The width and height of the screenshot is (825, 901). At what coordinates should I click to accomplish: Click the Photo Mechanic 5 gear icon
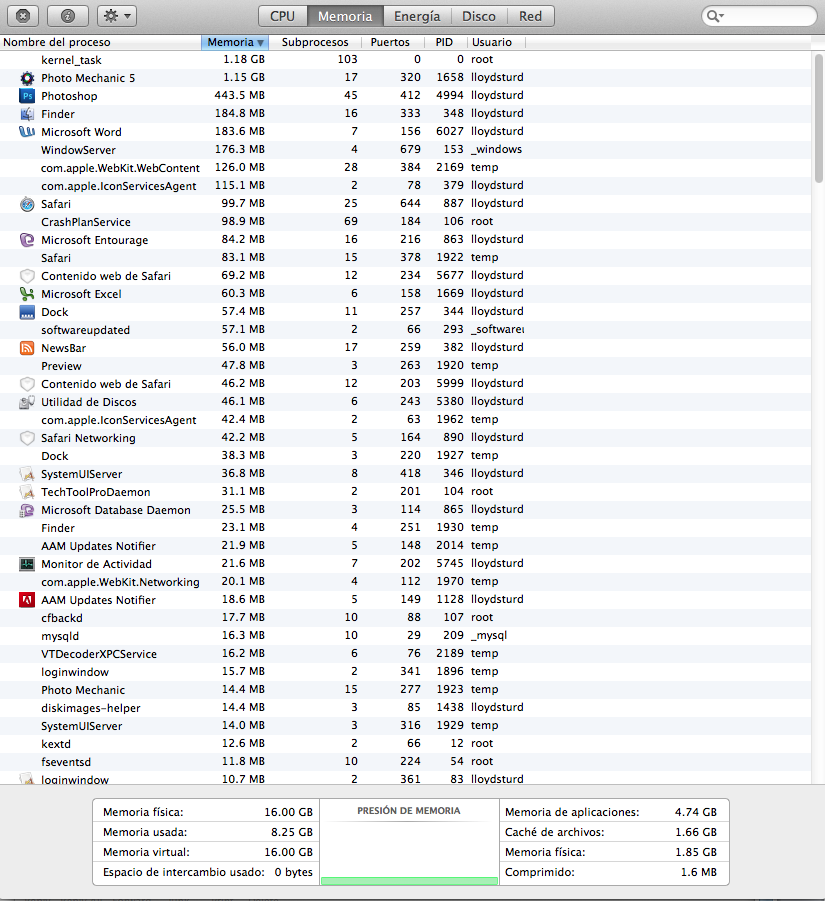tap(27, 78)
